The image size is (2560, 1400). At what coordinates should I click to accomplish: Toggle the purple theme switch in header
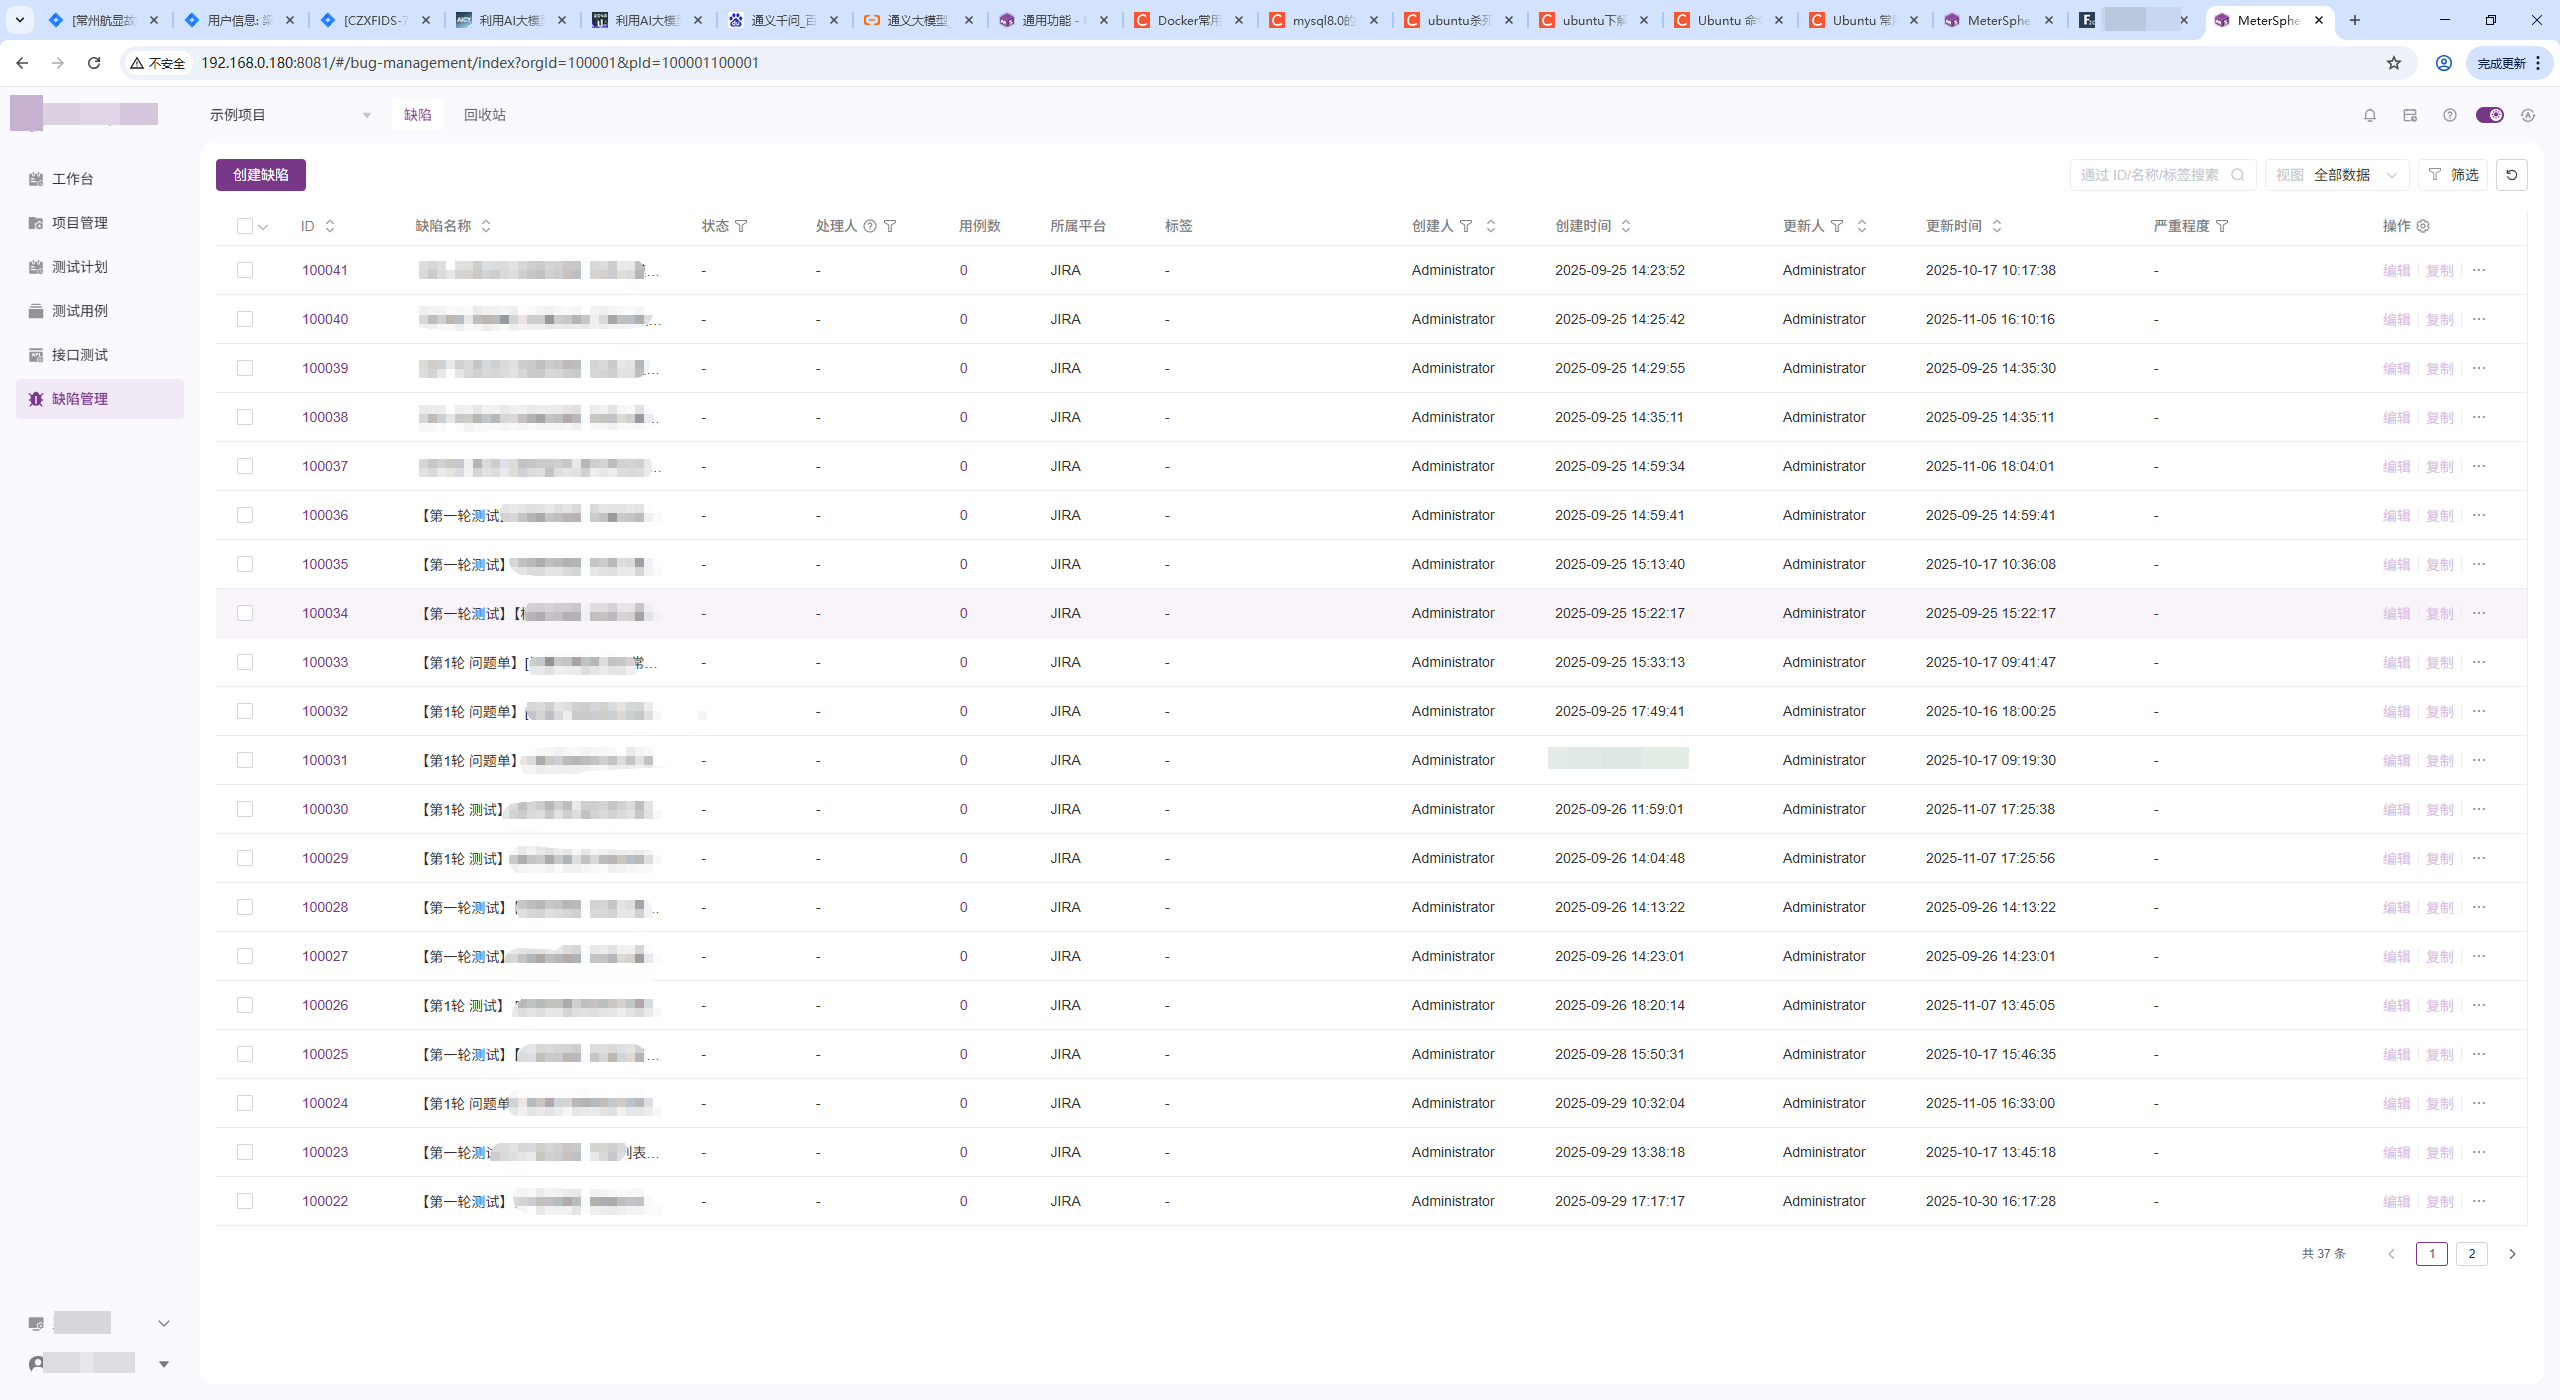coord(2489,115)
